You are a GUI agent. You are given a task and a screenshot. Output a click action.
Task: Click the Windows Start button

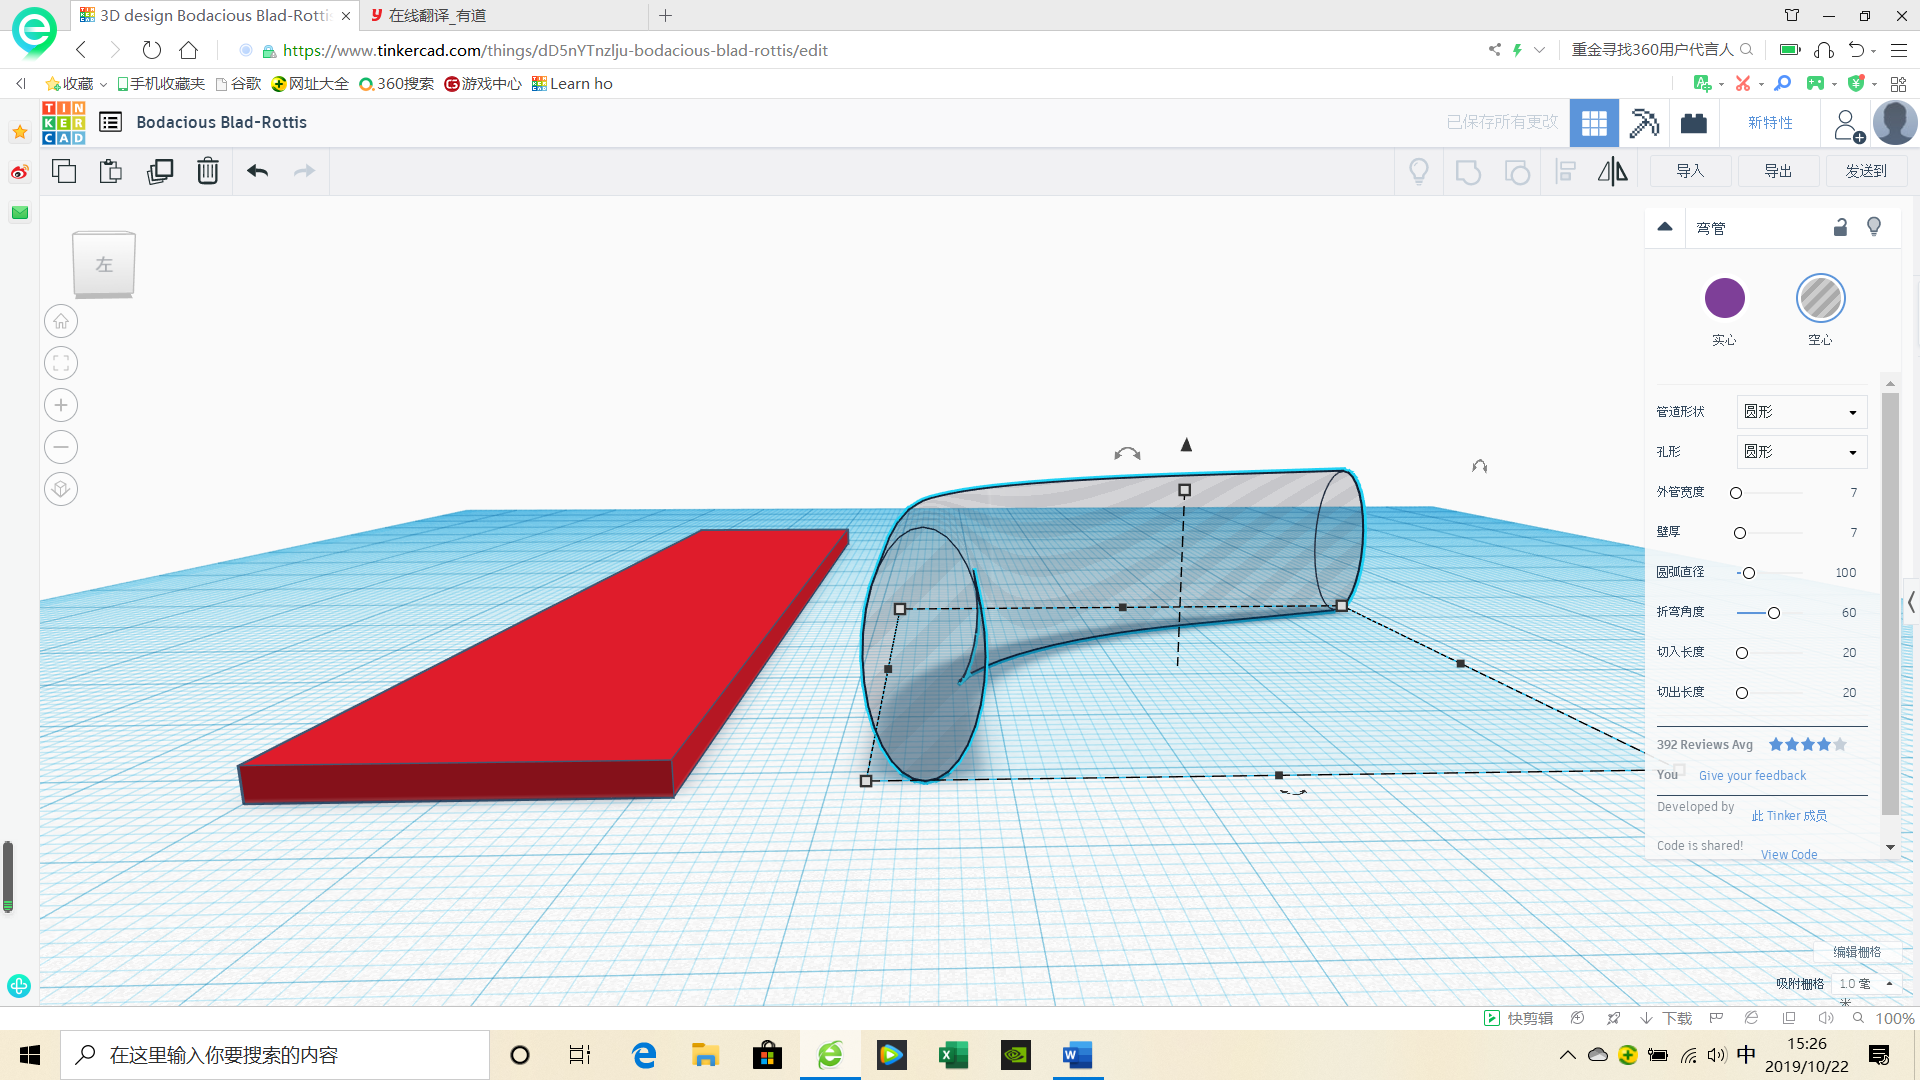pyautogui.click(x=30, y=1055)
